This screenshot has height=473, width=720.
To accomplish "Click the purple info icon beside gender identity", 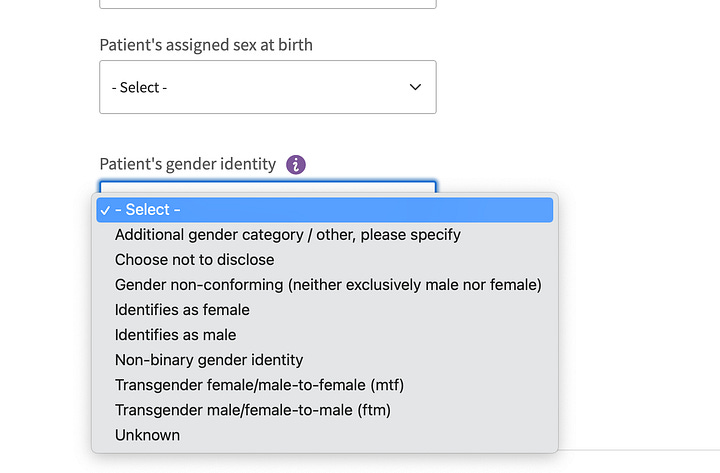I will [x=295, y=164].
